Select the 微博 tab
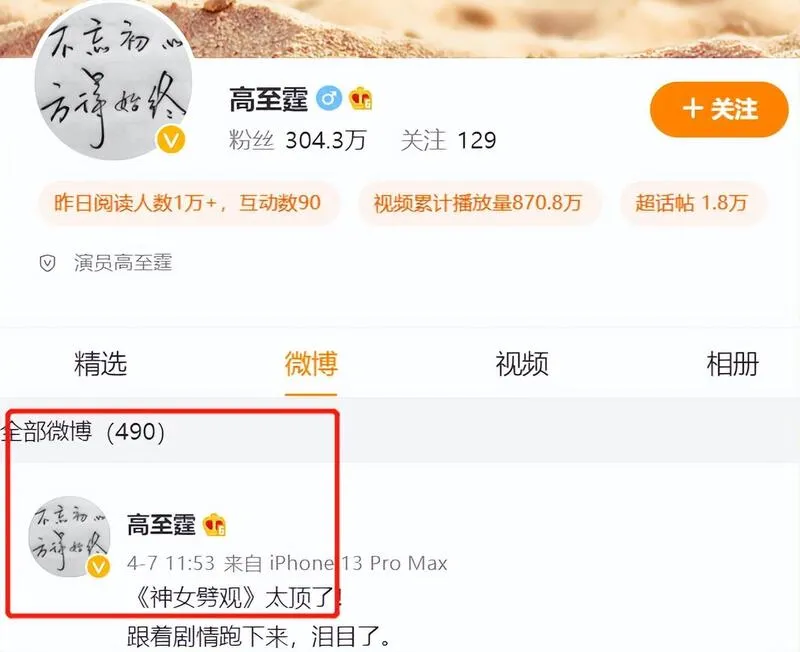Viewport: 800px width, 652px height. click(x=311, y=363)
